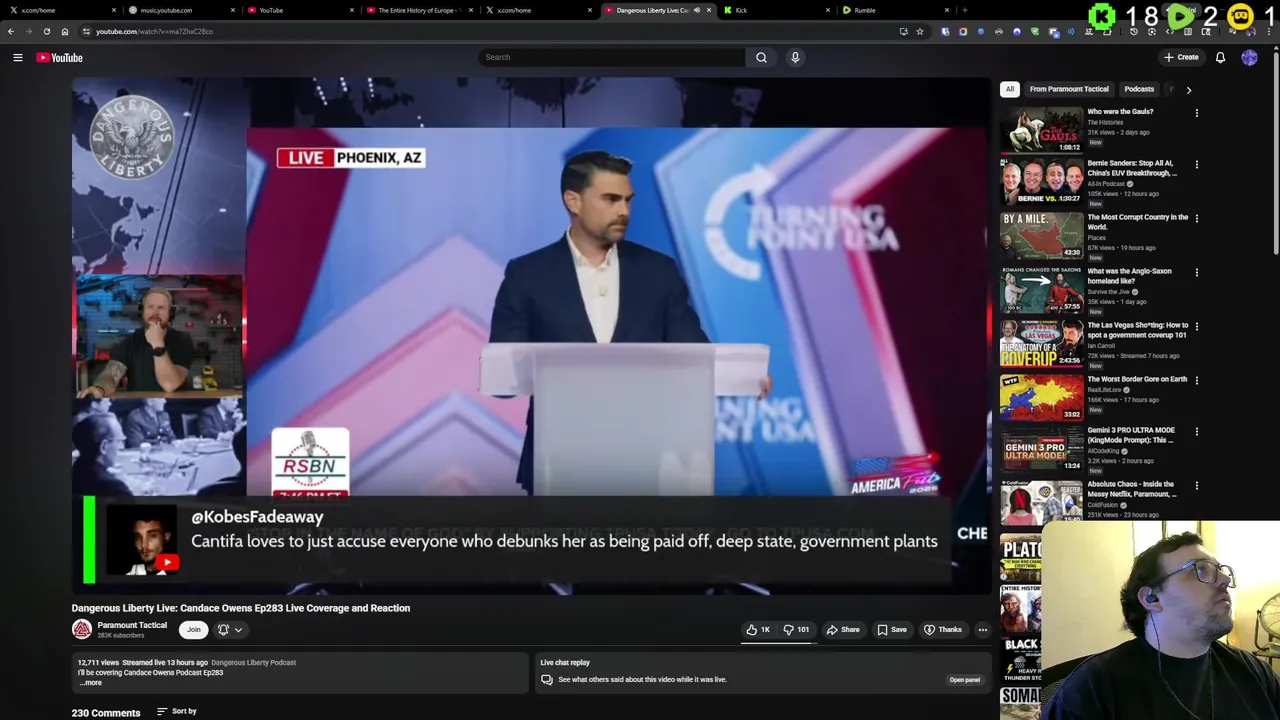Like the video with thumbs up

758,630
